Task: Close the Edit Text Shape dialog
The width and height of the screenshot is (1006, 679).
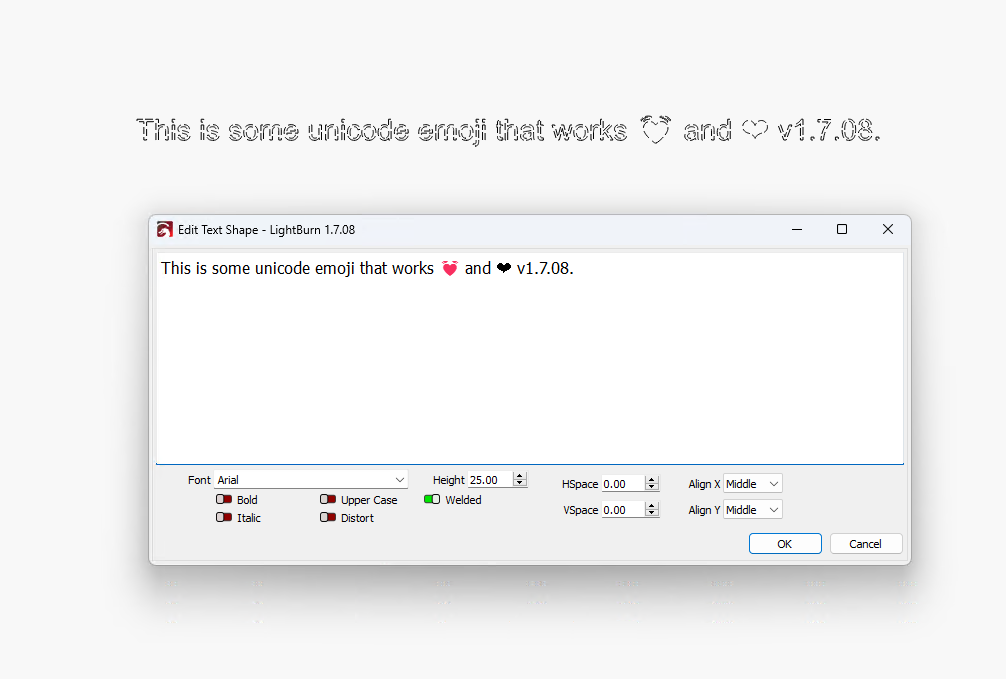Action: [888, 229]
